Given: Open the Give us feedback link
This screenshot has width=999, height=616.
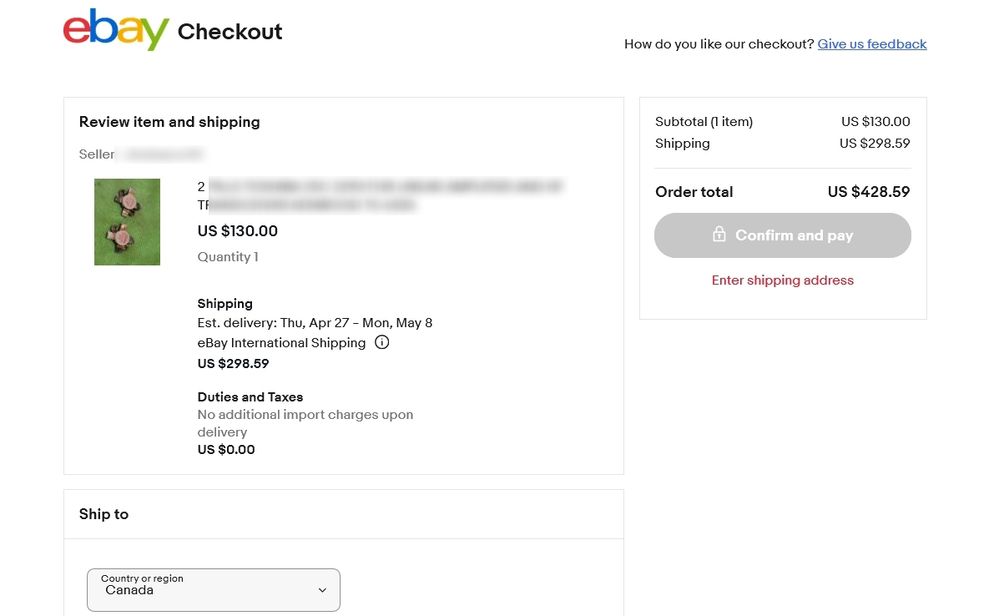Looking at the screenshot, I should (872, 44).
